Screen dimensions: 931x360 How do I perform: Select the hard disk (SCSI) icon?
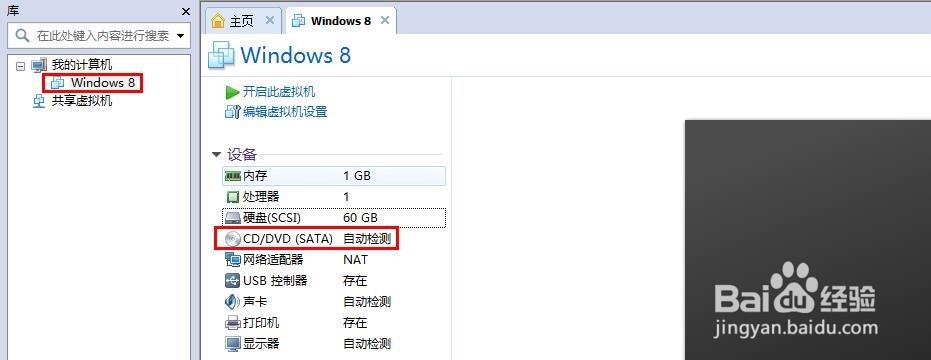pyautogui.click(x=232, y=218)
